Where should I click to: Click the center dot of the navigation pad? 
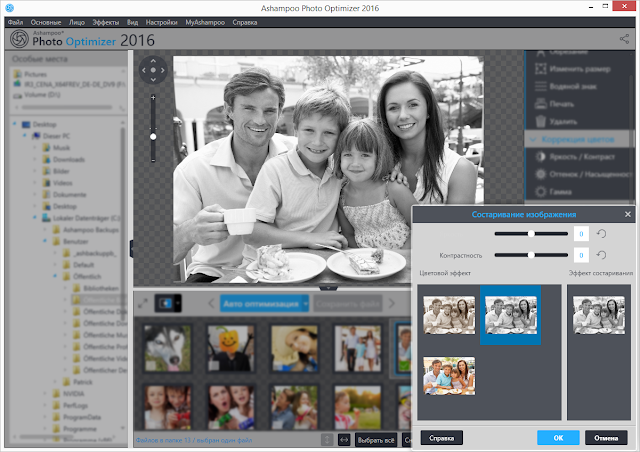pos(153,70)
